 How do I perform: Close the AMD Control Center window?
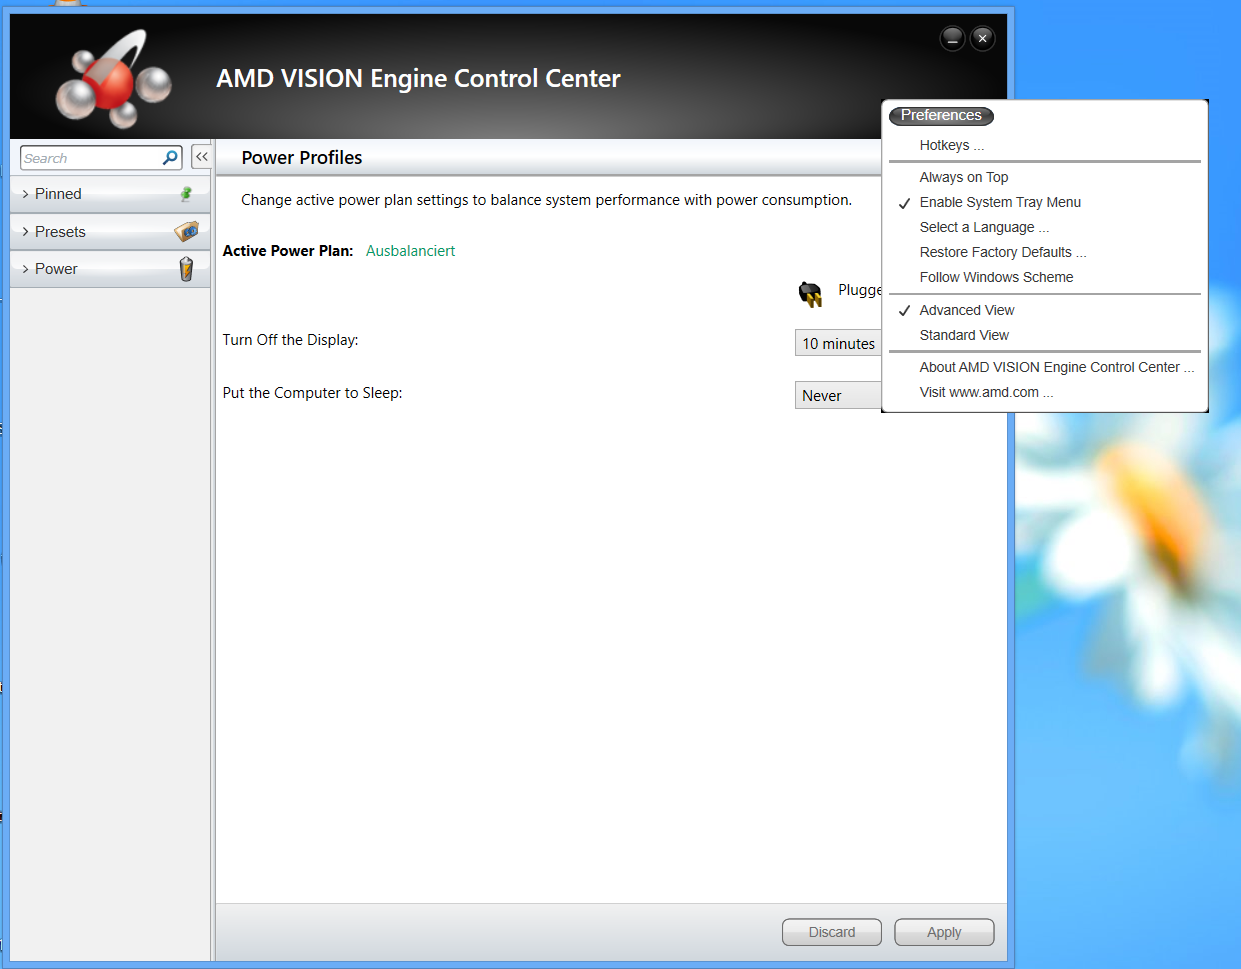[983, 38]
